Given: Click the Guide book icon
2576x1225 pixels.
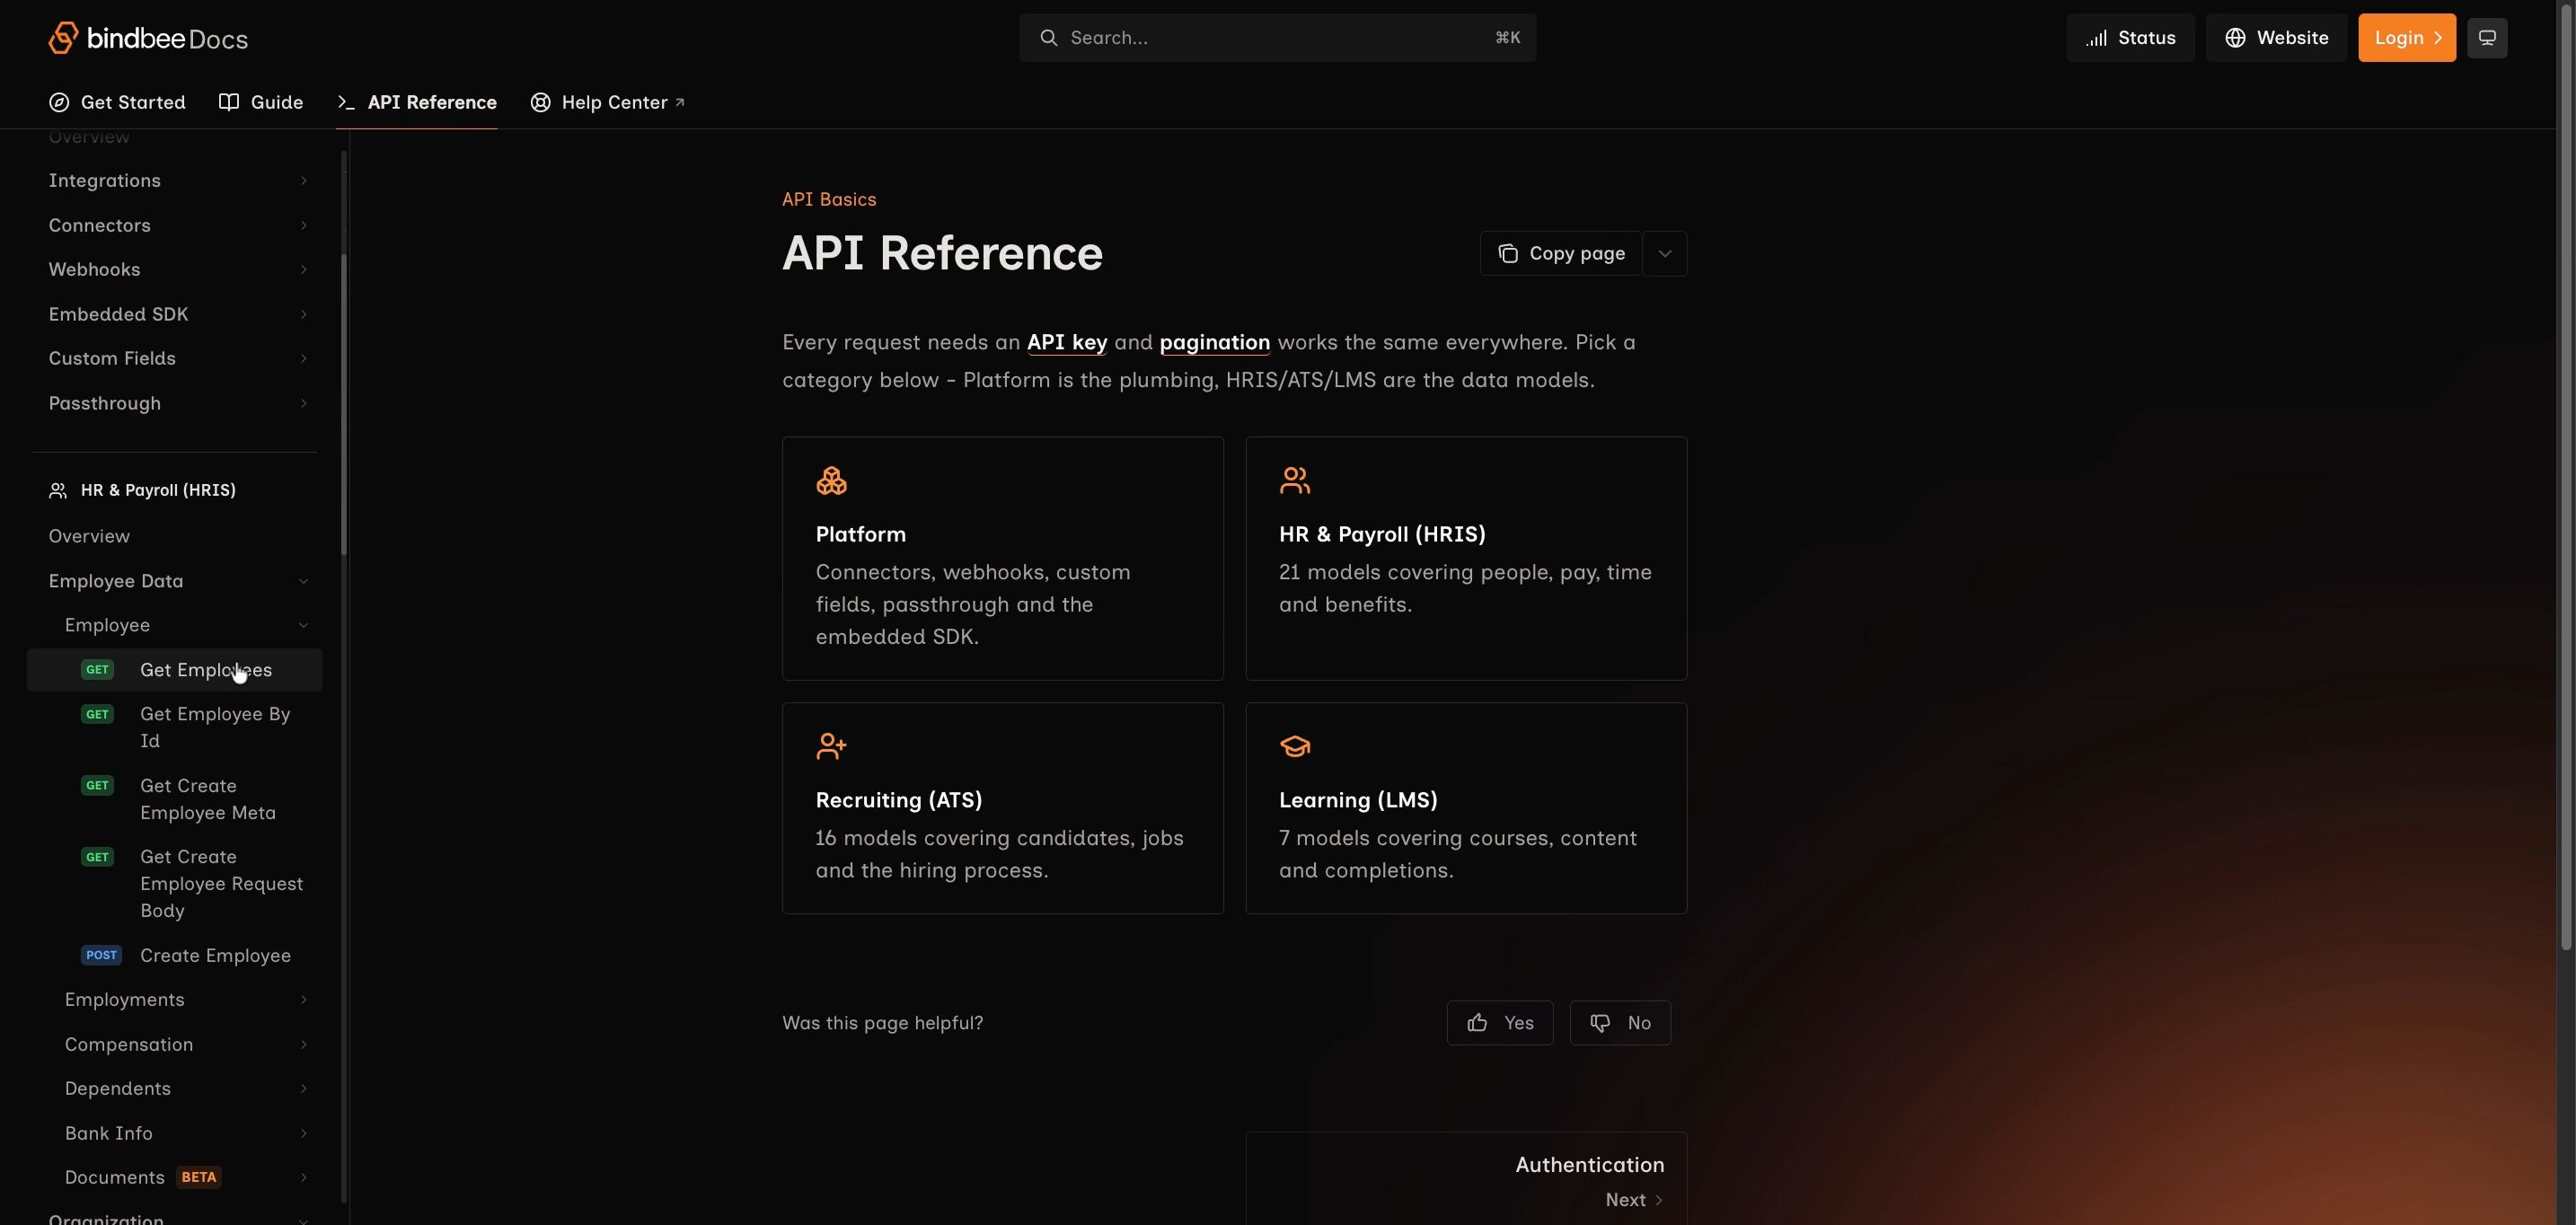Looking at the screenshot, I should 229,102.
